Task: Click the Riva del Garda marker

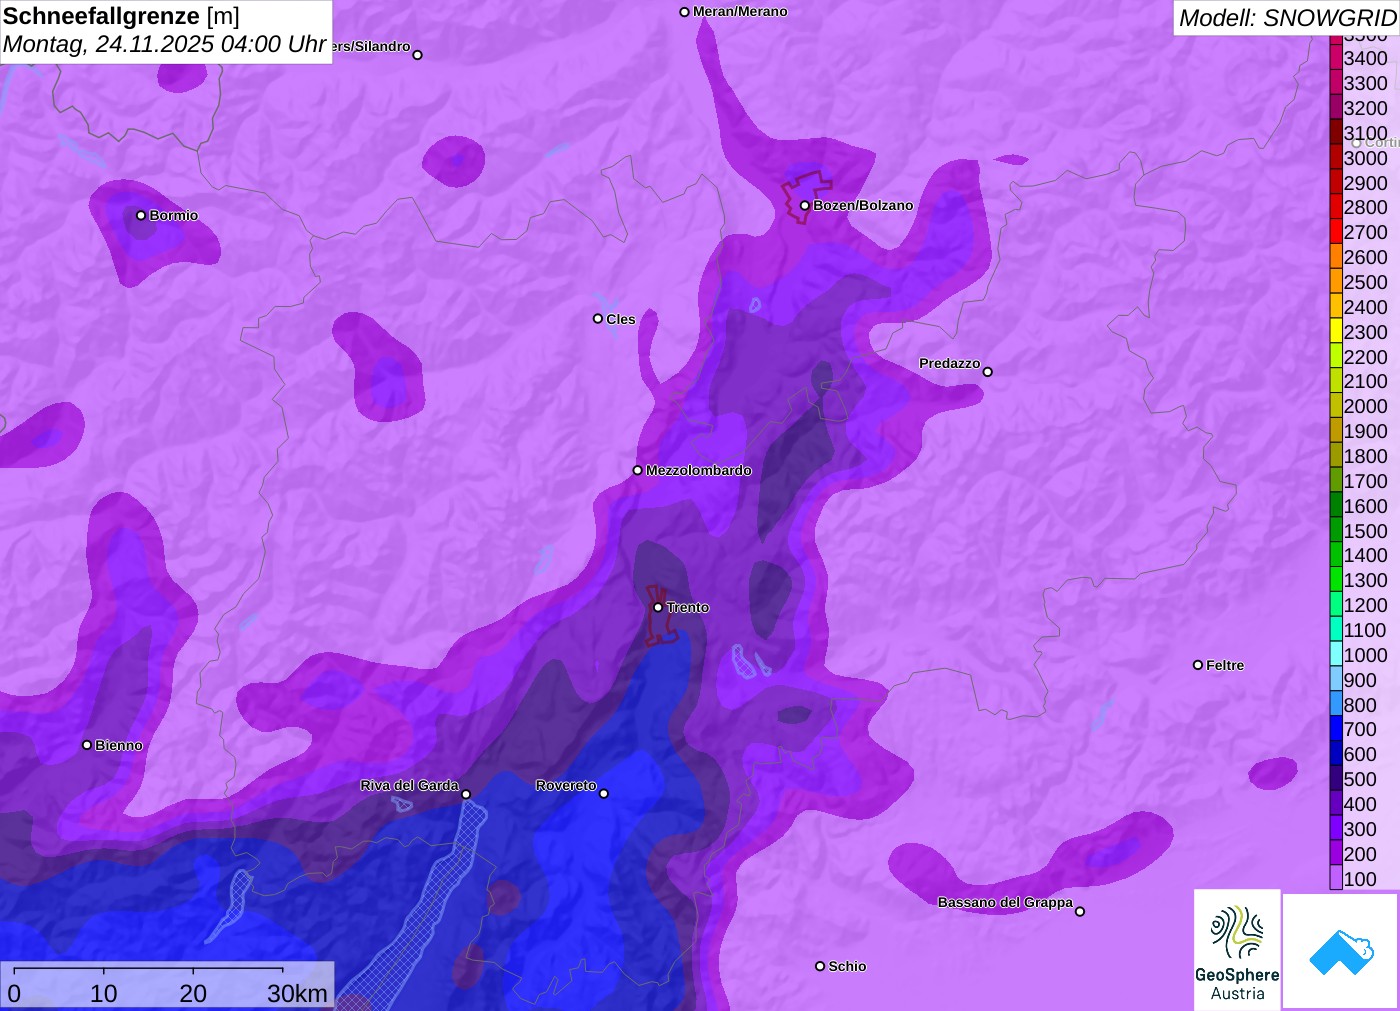Action: coord(466,794)
